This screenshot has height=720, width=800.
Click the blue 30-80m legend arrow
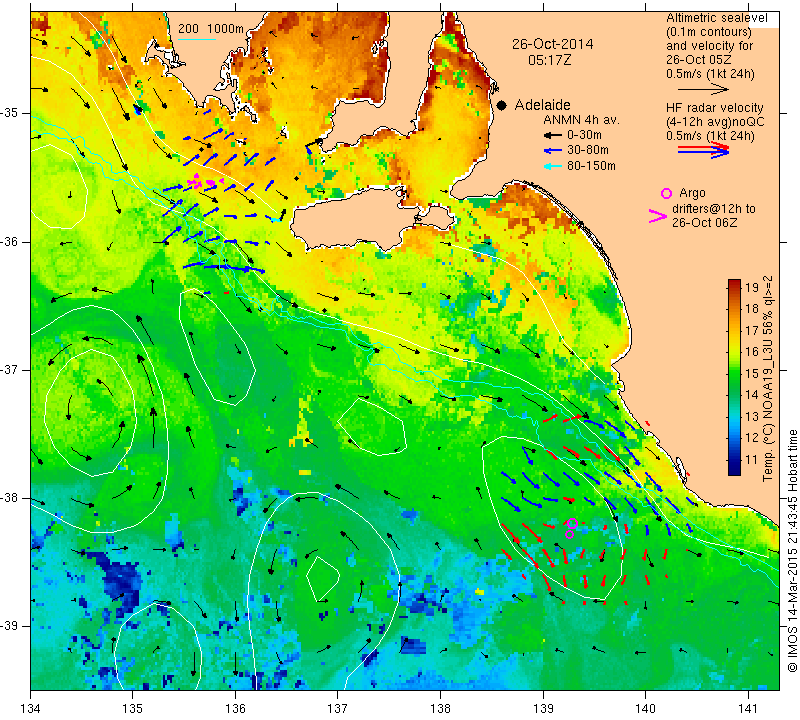point(552,151)
